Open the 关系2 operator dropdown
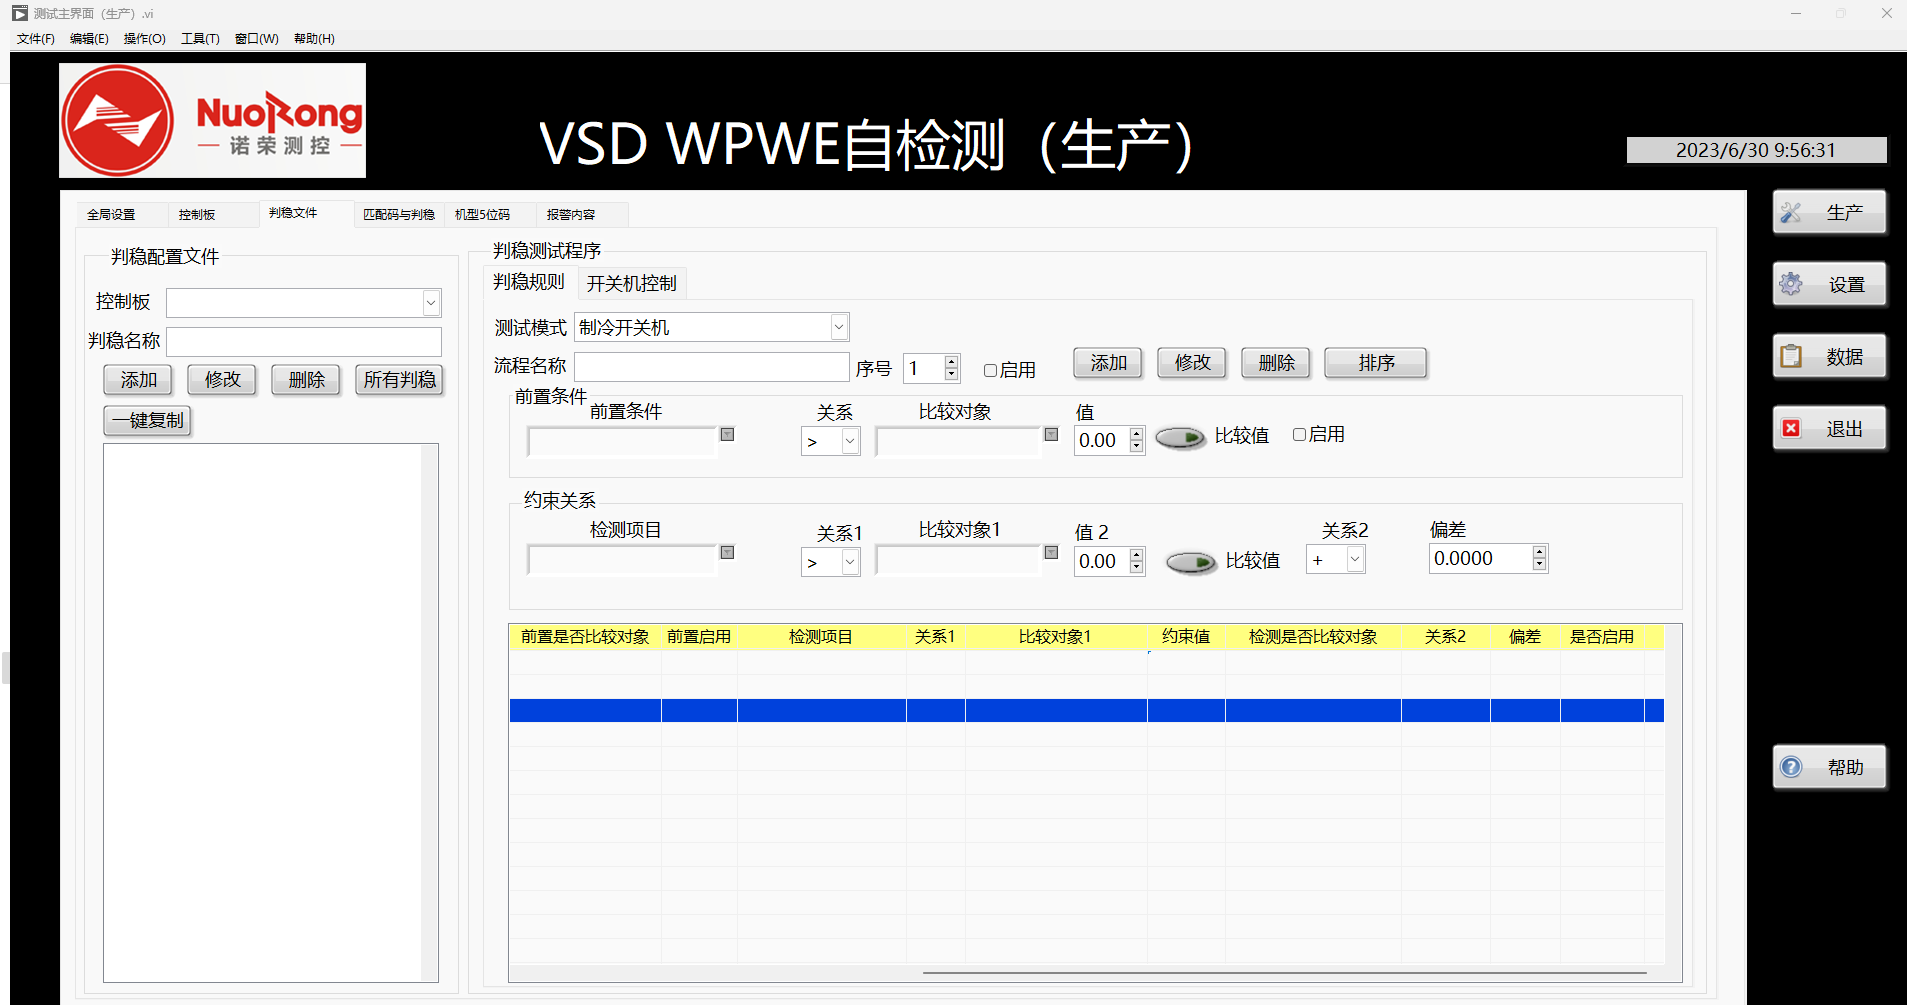The height and width of the screenshot is (1005, 1907). pyautogui.click(x=1352, y=559)
